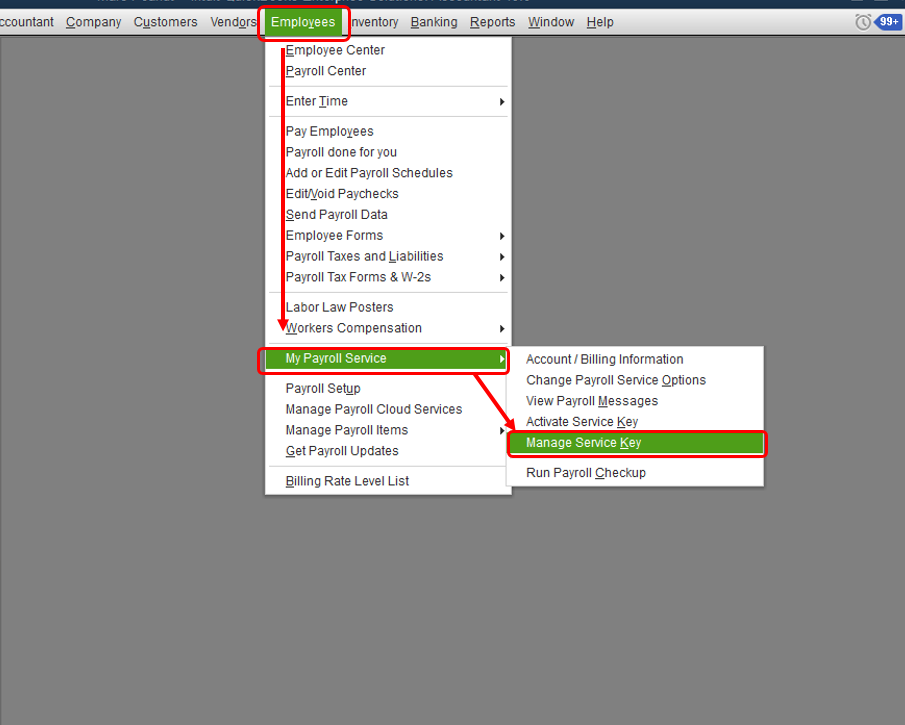
Task: Open the Inventory menu
Action: 375,22
